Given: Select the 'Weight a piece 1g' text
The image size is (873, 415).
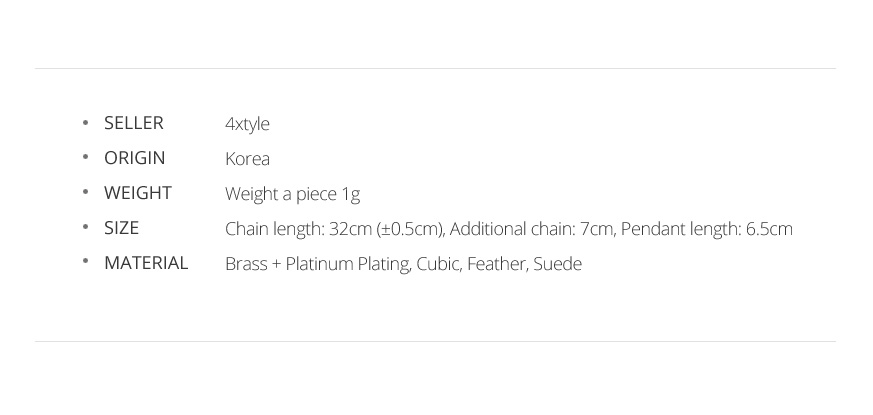Looking at the screenshot, I should point(292,194).
